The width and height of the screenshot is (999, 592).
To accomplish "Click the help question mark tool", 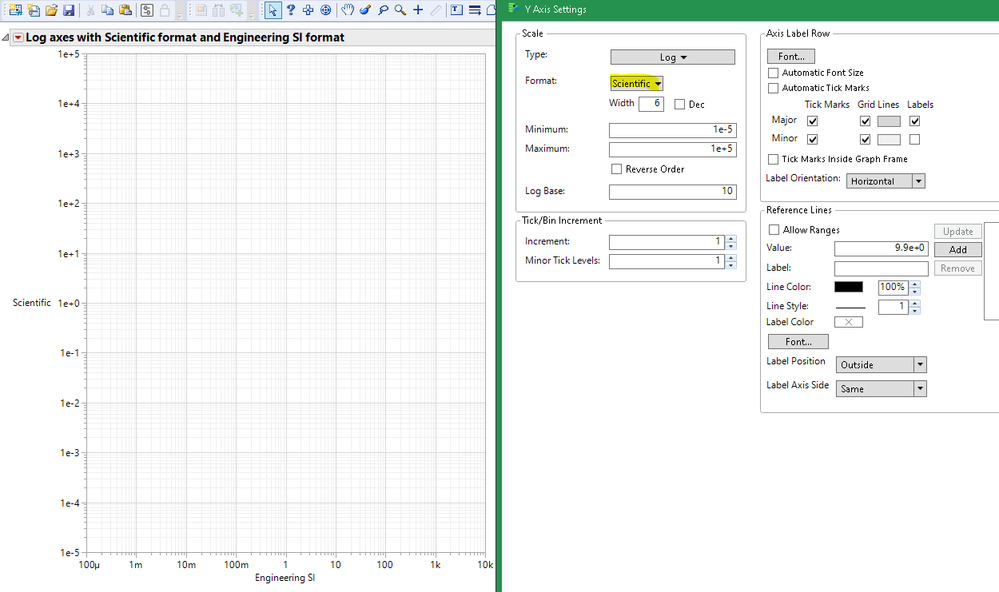I will (291, 10).
